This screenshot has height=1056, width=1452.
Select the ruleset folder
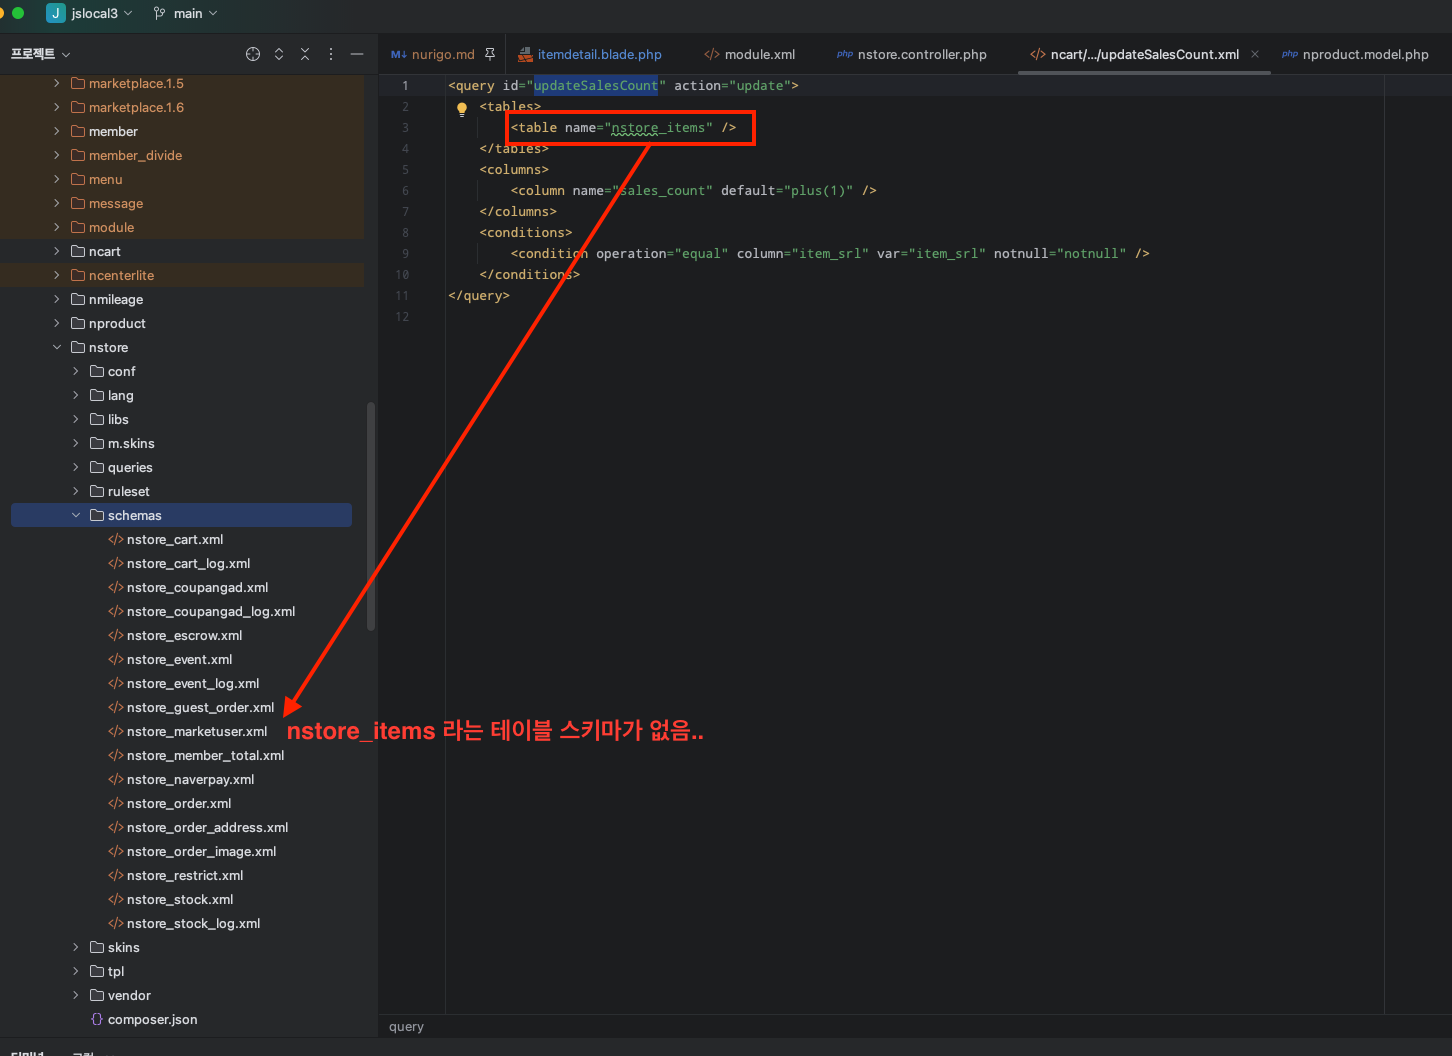click(x=120, y=491)
